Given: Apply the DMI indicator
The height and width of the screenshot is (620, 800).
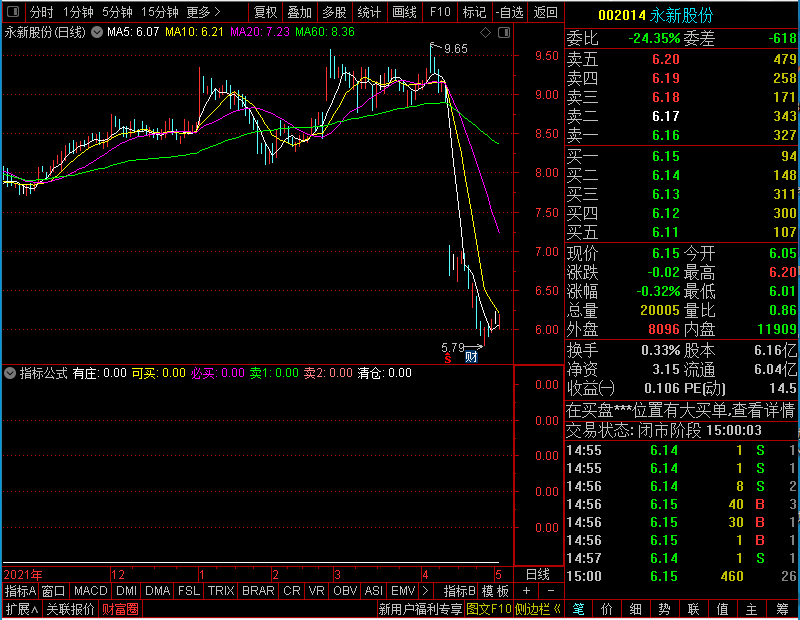Looking at the screenshot, I should [x=126, y=591].
